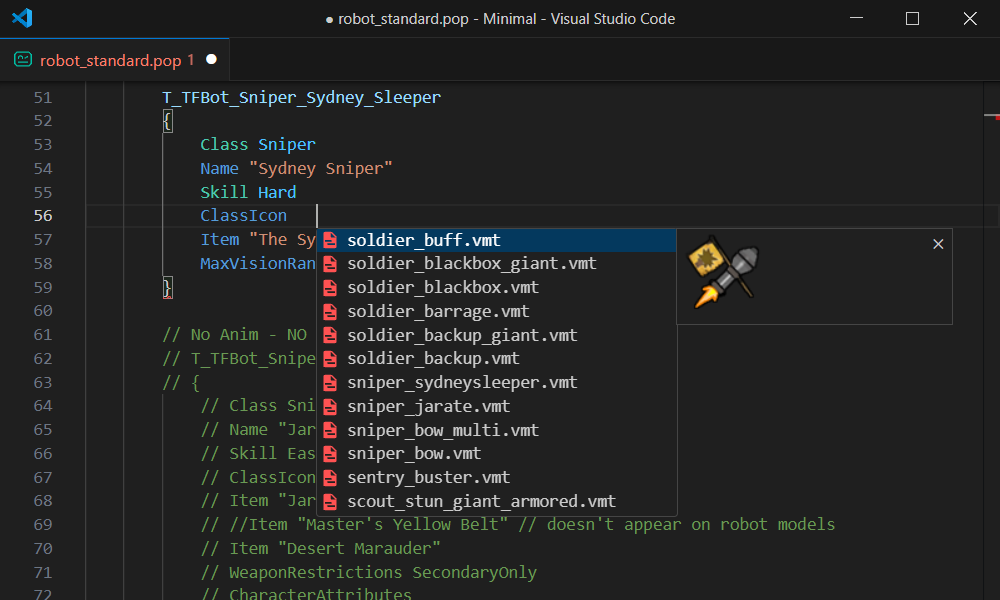Click the VS Code logo icon
The height and width of the screenshot is (600, 1000).
coord(22,18)
